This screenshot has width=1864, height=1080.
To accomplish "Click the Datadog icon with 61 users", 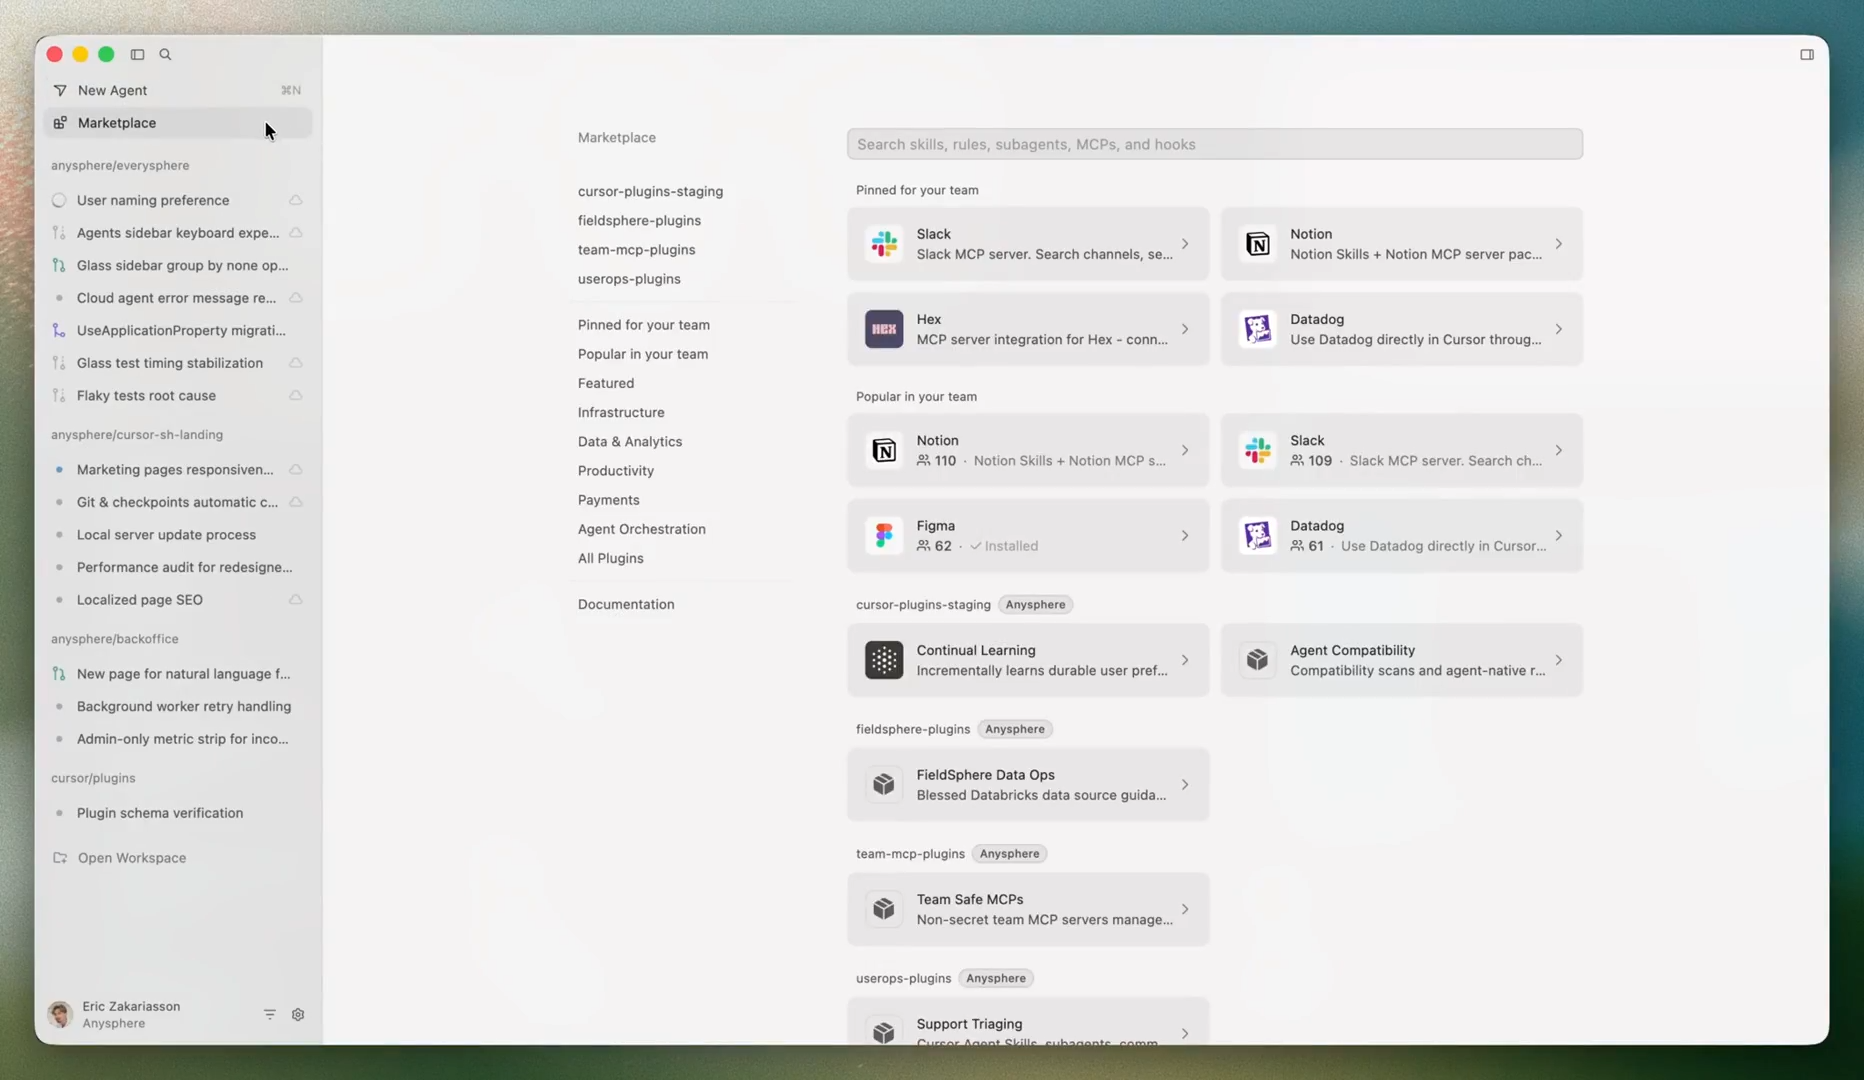I will point(1258,535).
